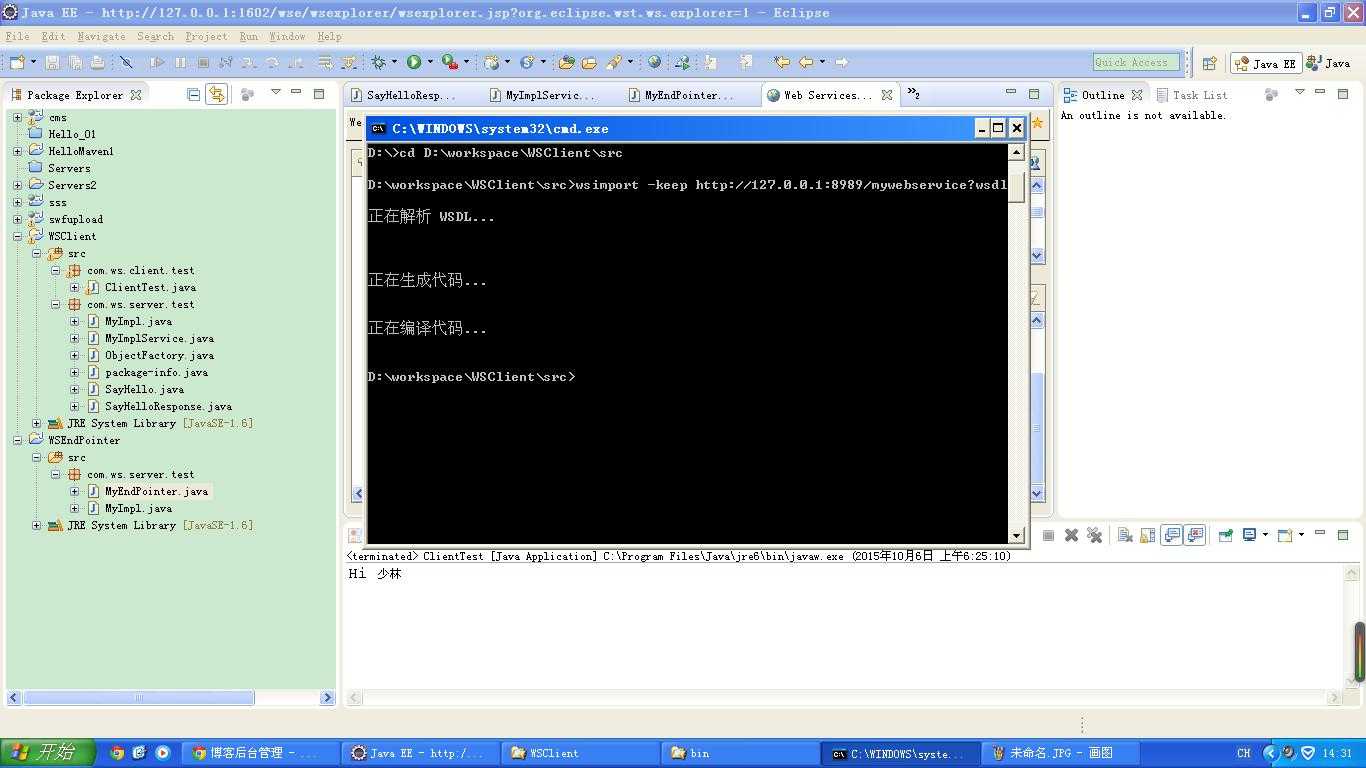Click the Display Selected Console monitor icon
The width and height of the screenshot is (1366, 768).
pos(1250,535)
